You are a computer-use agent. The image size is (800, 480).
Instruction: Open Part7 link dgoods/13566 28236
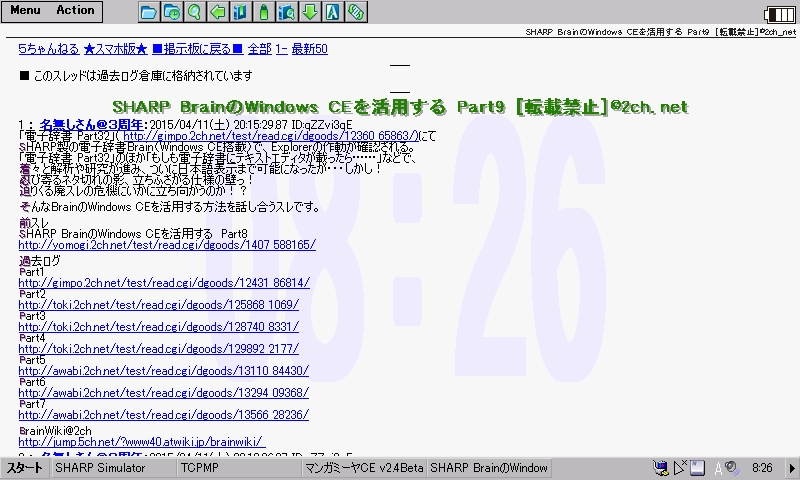pyautogui.click(x=163, y=414)
